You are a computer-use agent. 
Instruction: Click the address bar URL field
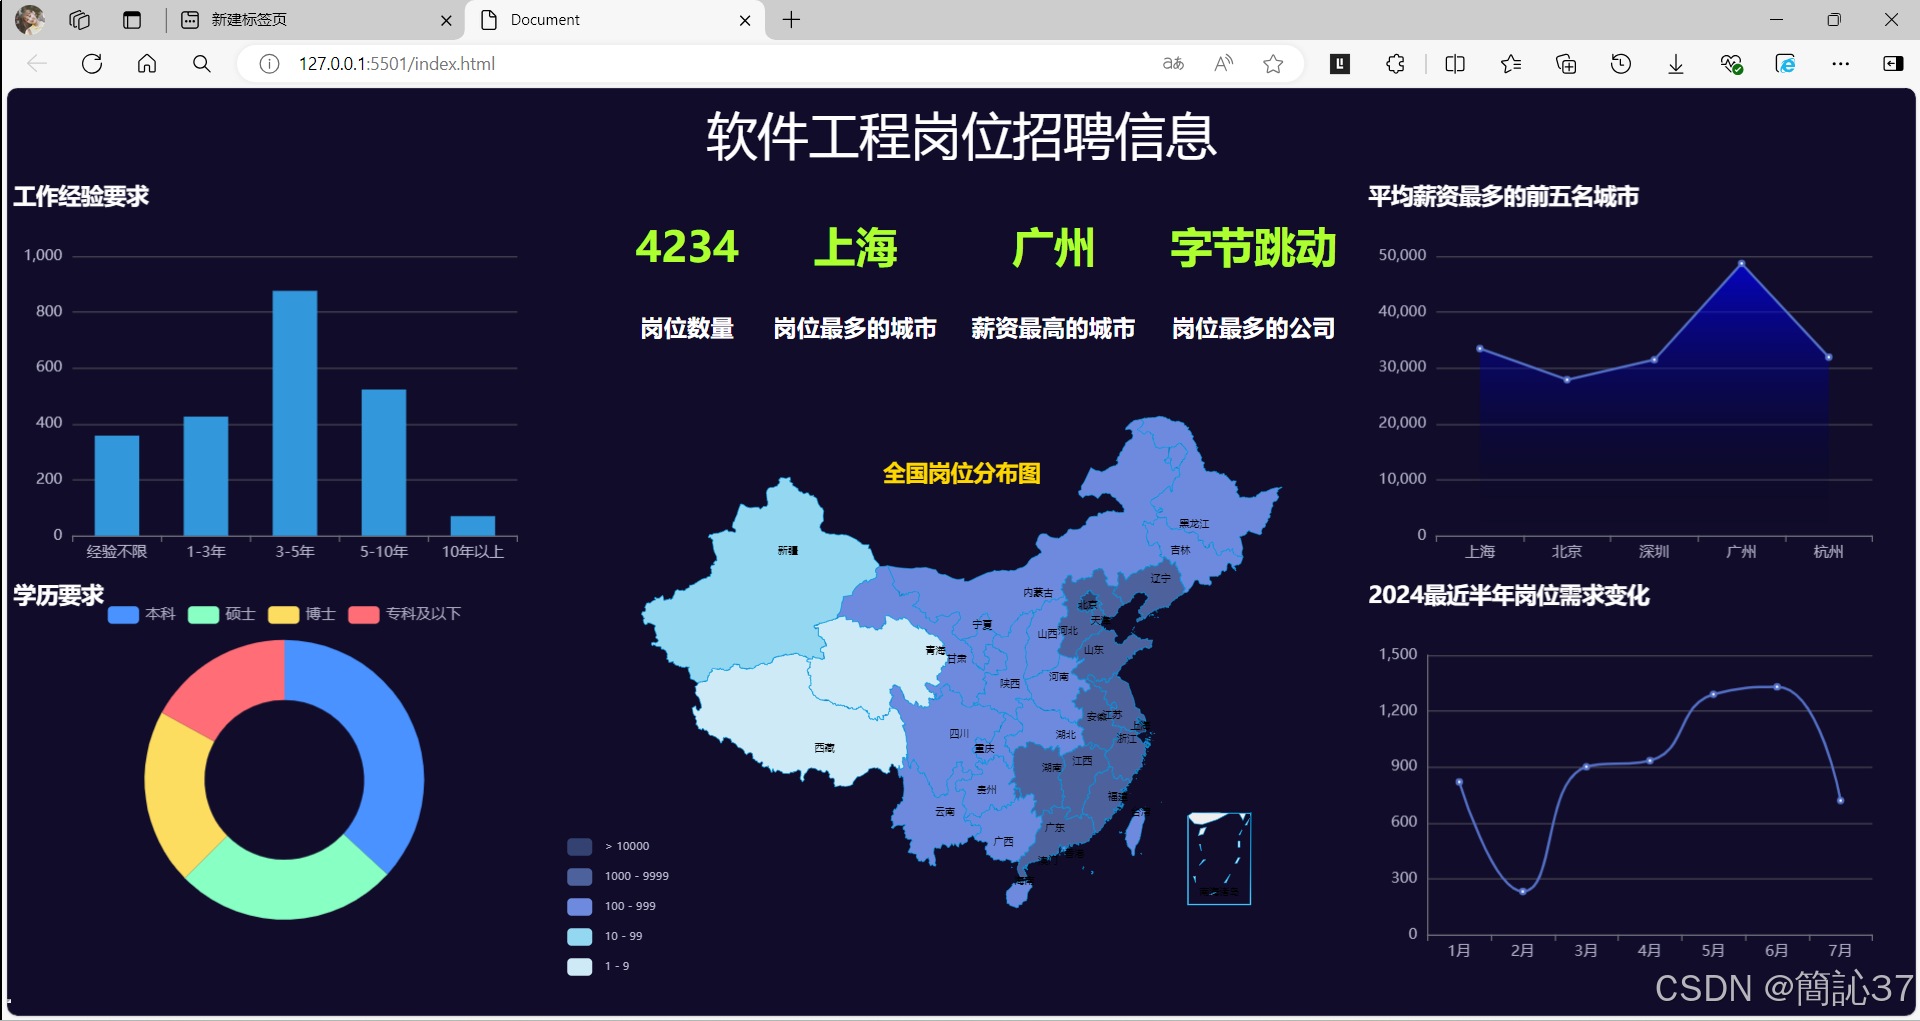click(700, 64)
